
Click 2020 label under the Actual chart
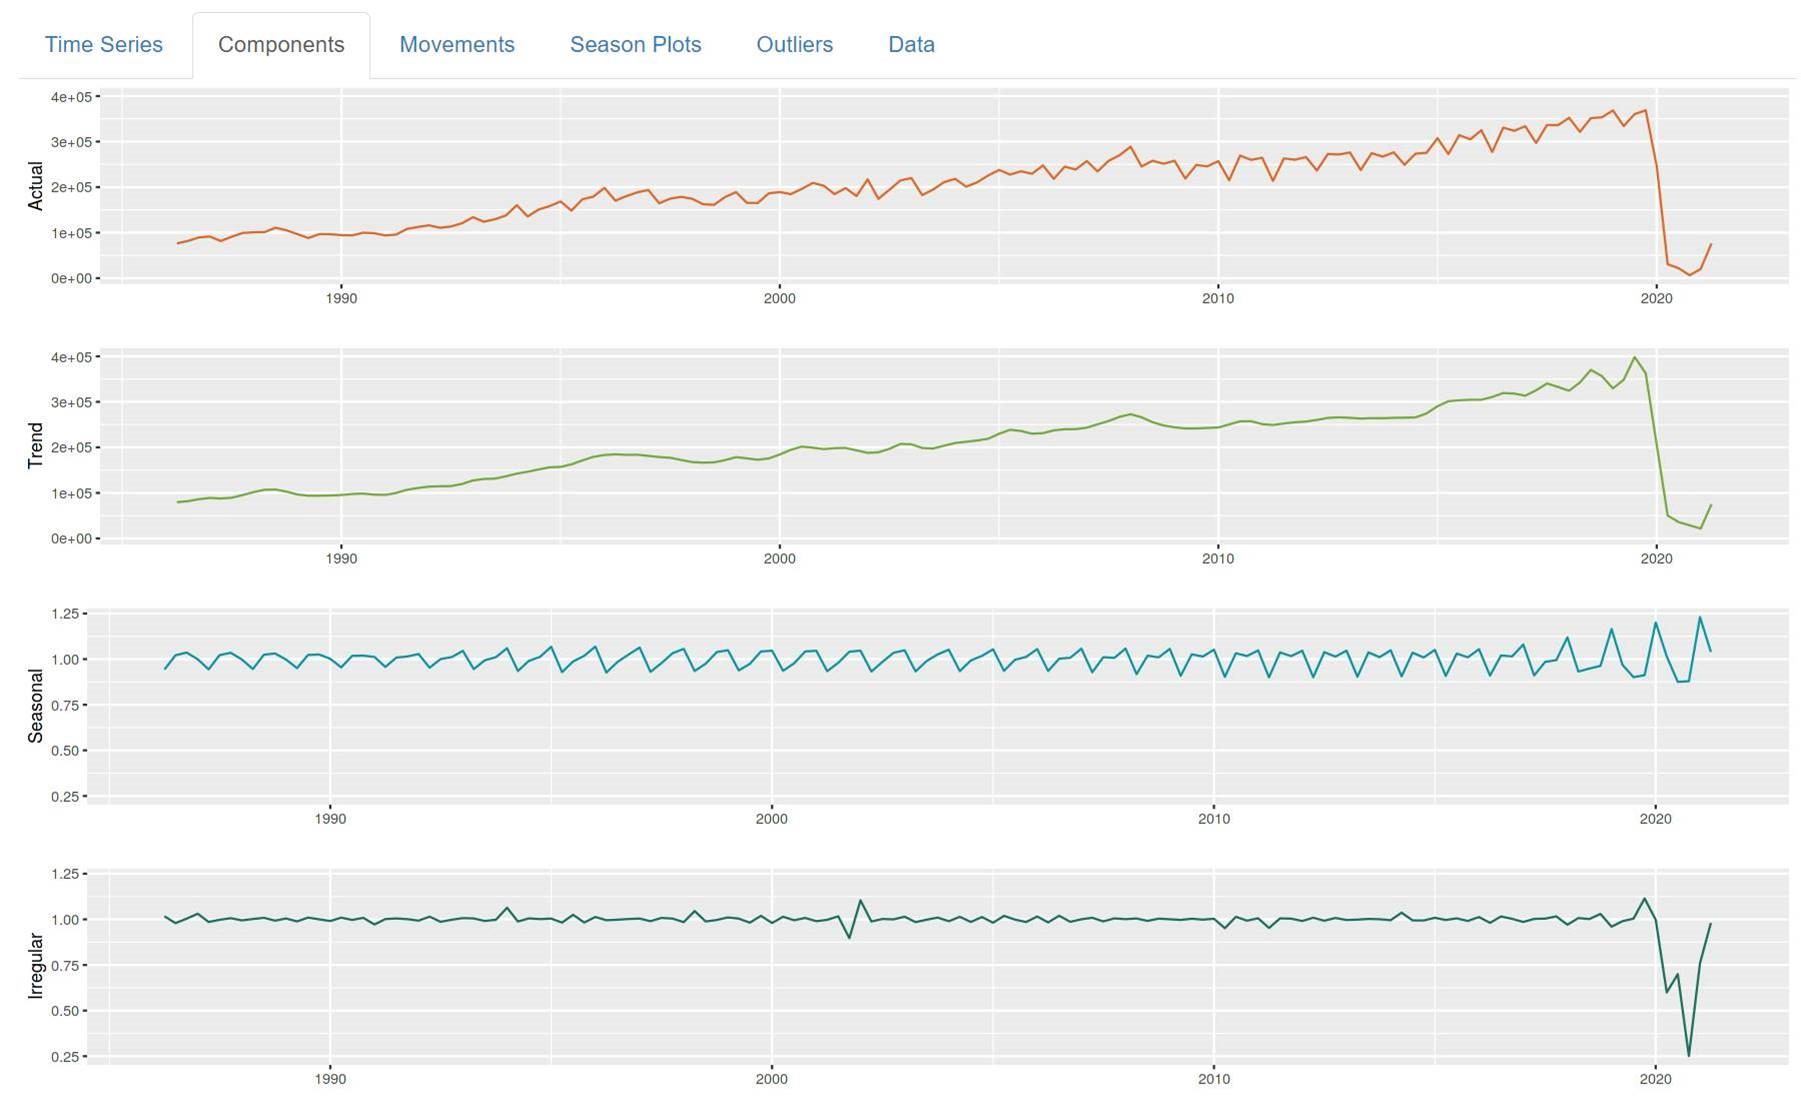(x=1656, y=298)
